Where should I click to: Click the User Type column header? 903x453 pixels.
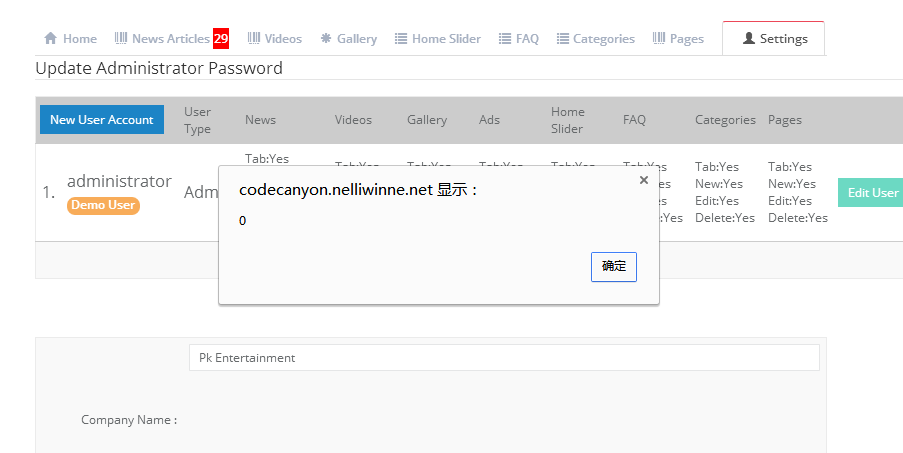tap(198, 120)
